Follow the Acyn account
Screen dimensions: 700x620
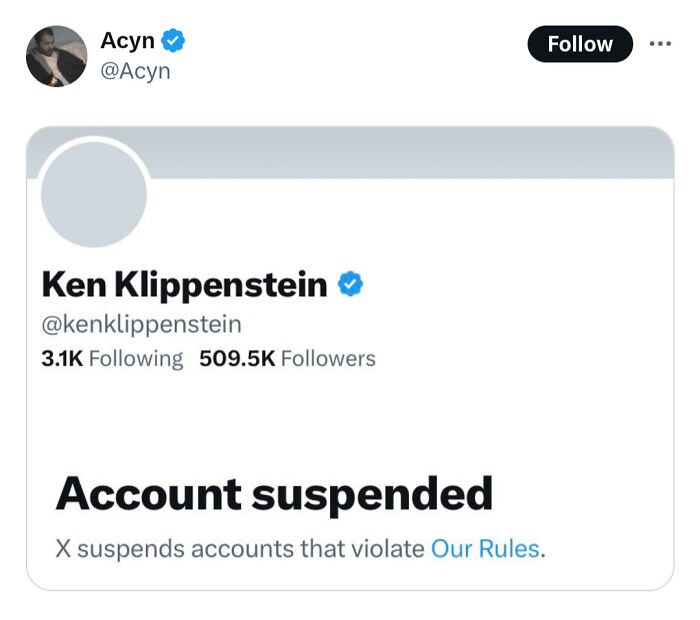click(x=580, y=44)
